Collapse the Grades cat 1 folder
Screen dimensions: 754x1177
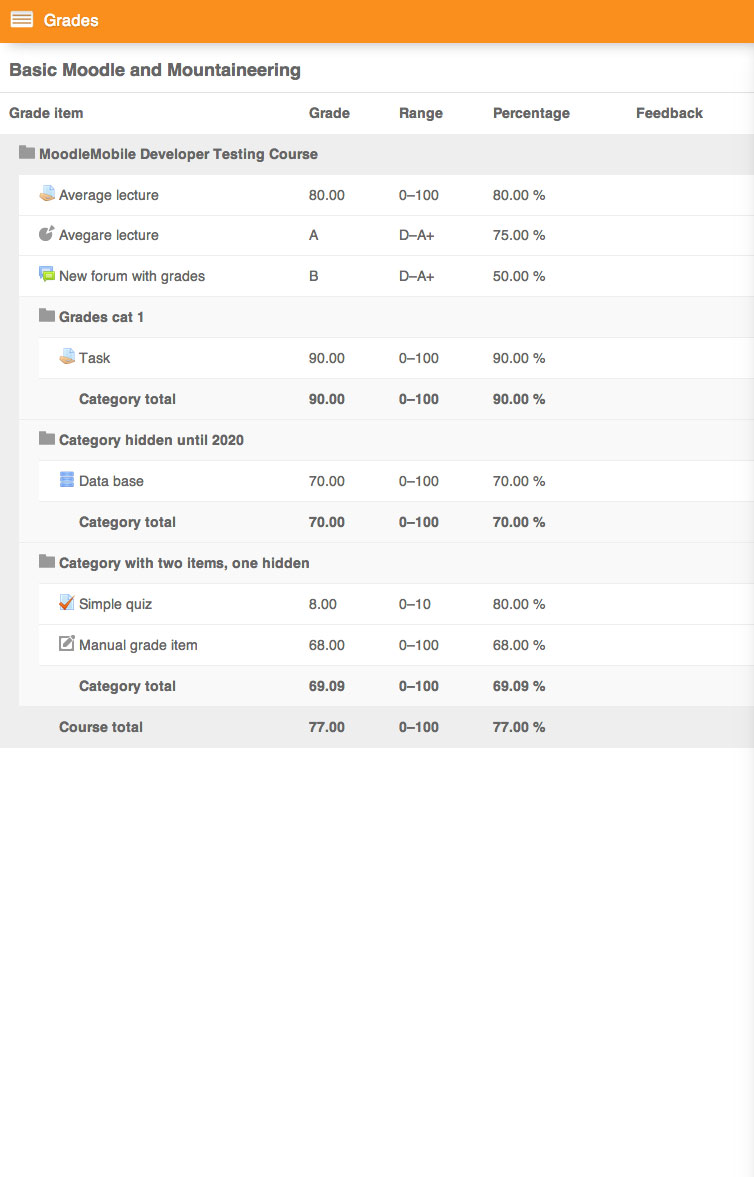47,315
